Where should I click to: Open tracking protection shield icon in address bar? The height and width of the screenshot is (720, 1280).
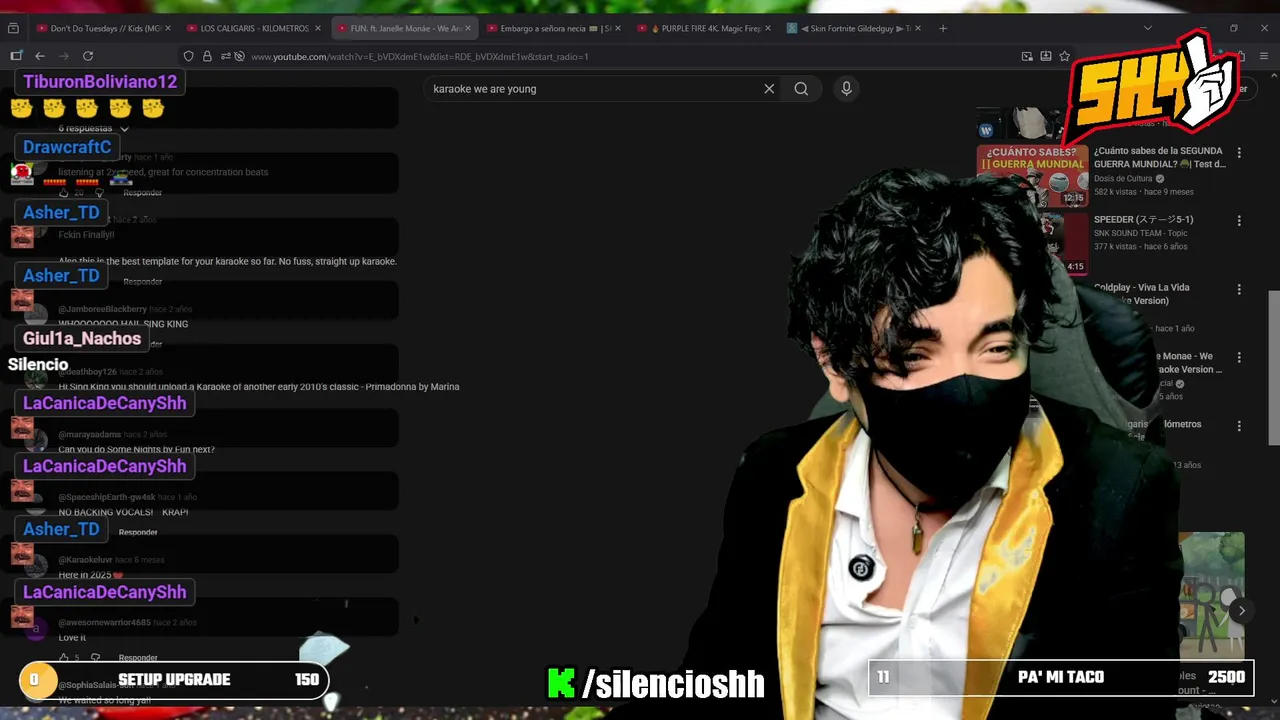click(189, 57)
